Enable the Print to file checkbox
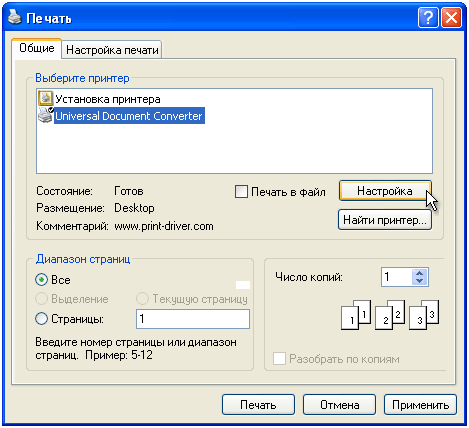 (241, 192)
